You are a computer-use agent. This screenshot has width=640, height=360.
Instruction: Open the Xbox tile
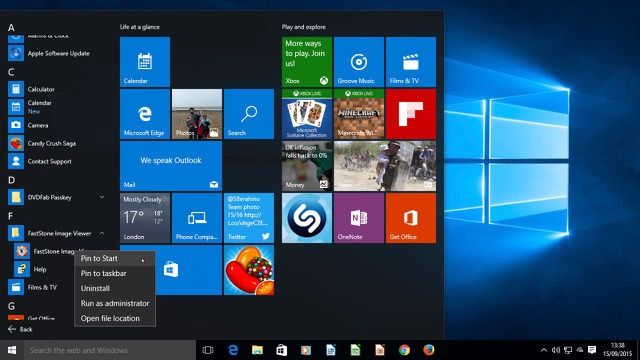click(x=307, y=62)
